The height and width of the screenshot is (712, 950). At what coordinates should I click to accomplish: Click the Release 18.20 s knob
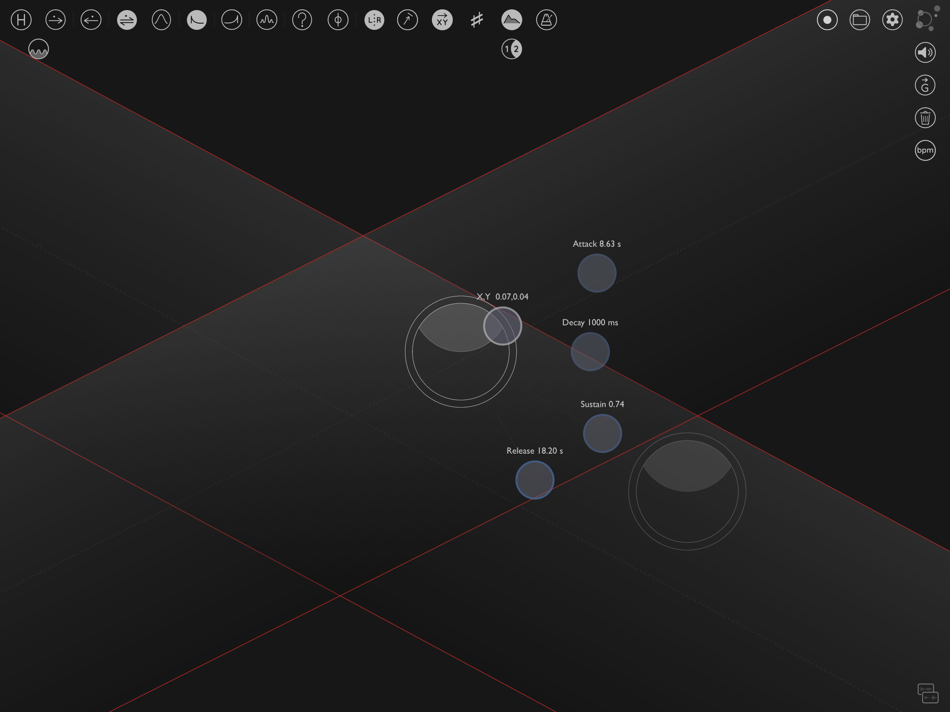535,480
